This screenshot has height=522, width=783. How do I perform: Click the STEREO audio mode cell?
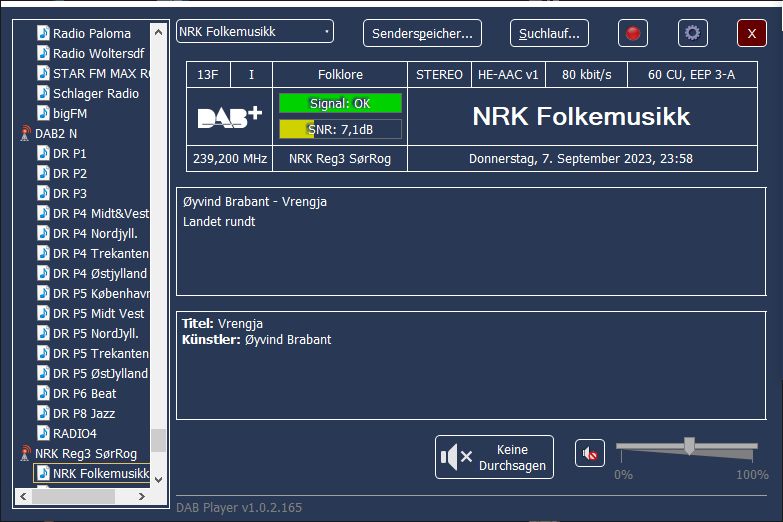439,75
